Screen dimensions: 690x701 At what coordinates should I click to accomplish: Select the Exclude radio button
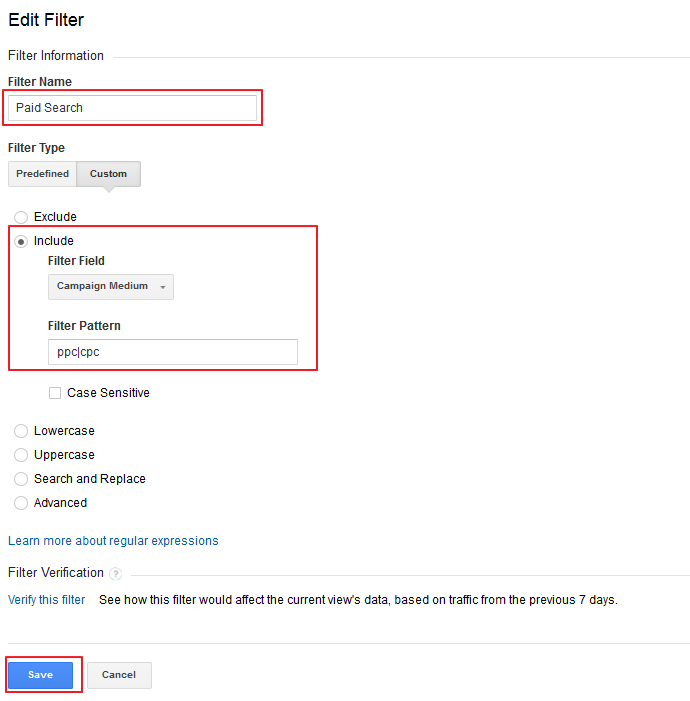pos(21,217)
